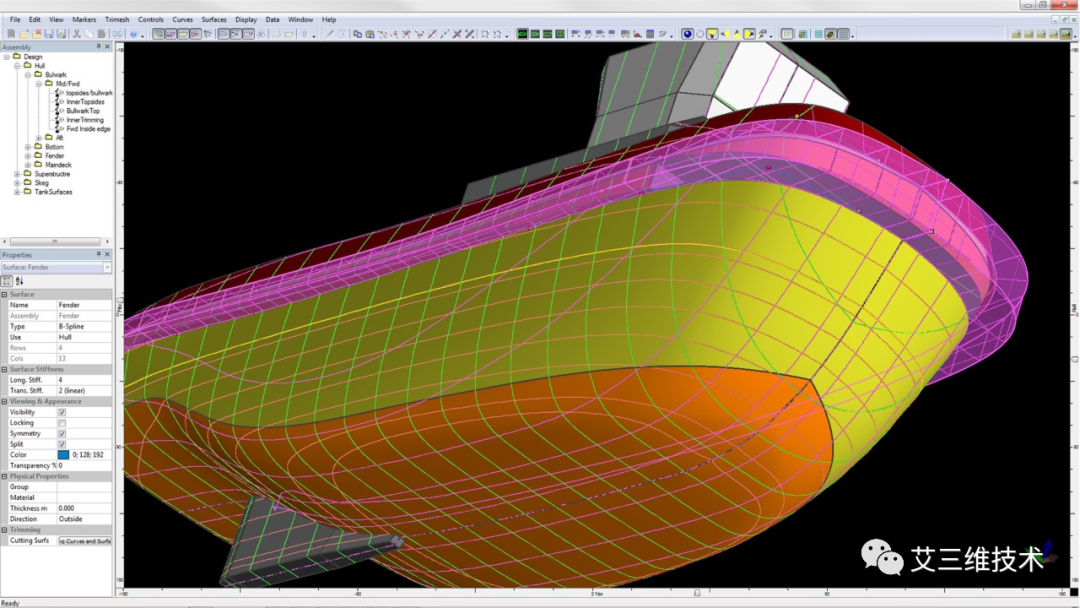
Task: Open the Display menu
Action: [x=246, y=19]
